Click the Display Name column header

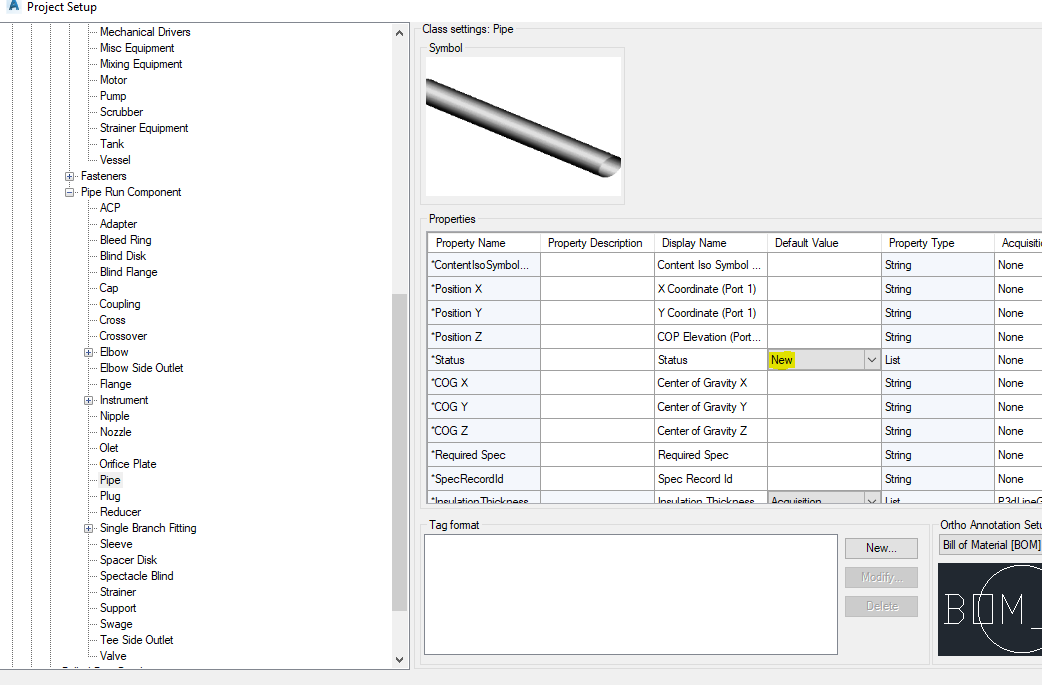tap(710, 243)
